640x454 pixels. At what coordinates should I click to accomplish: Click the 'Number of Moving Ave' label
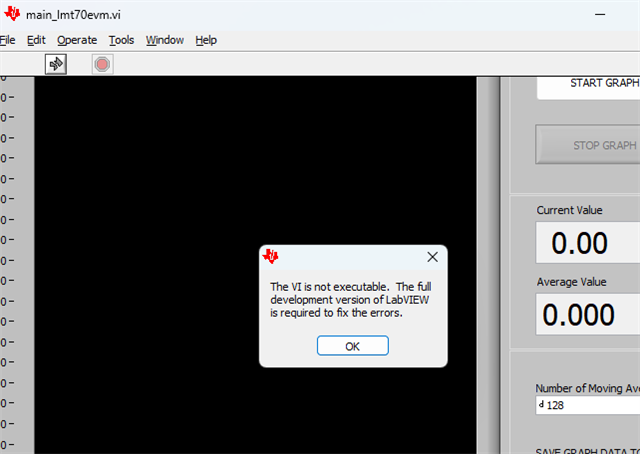[x=588, y=388]
